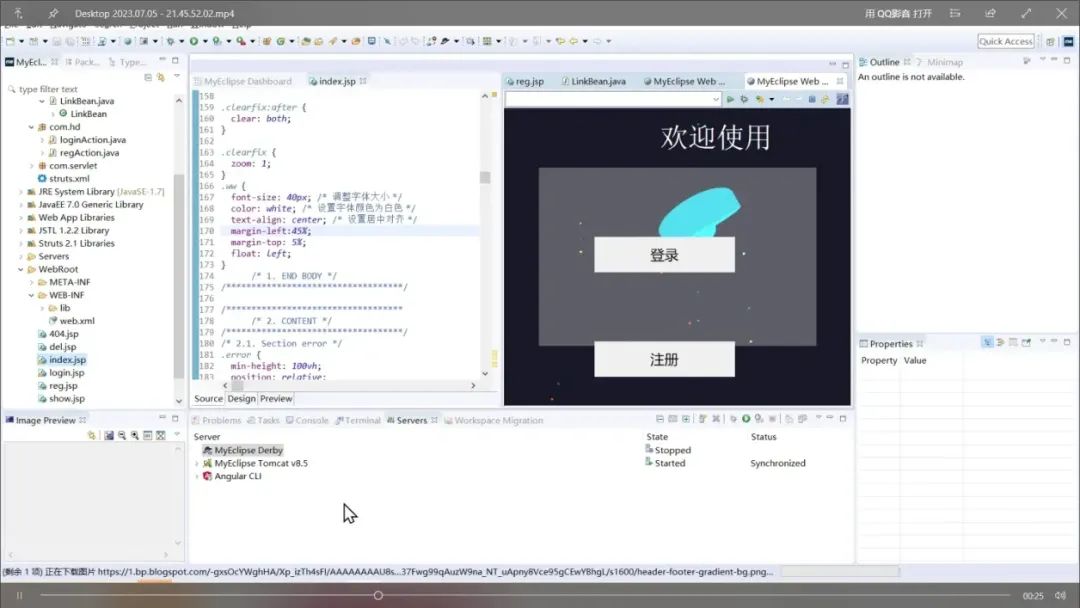
Task: Collapse the WEB-INF folder
Action: [x=31, y=295]
